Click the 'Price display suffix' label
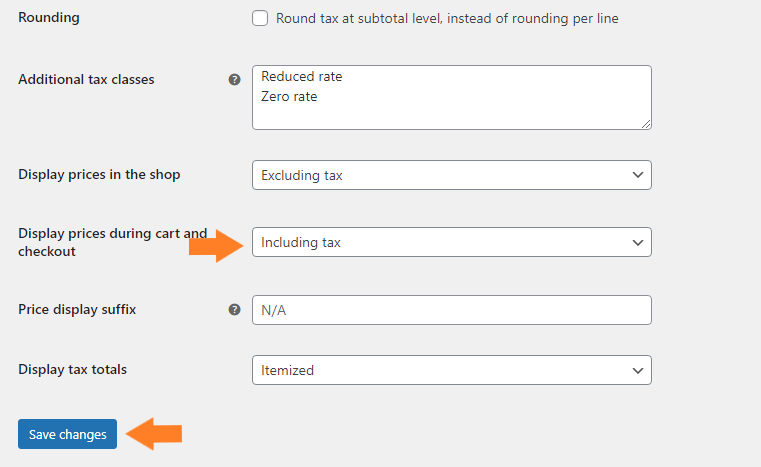 (x=77, y=309)
